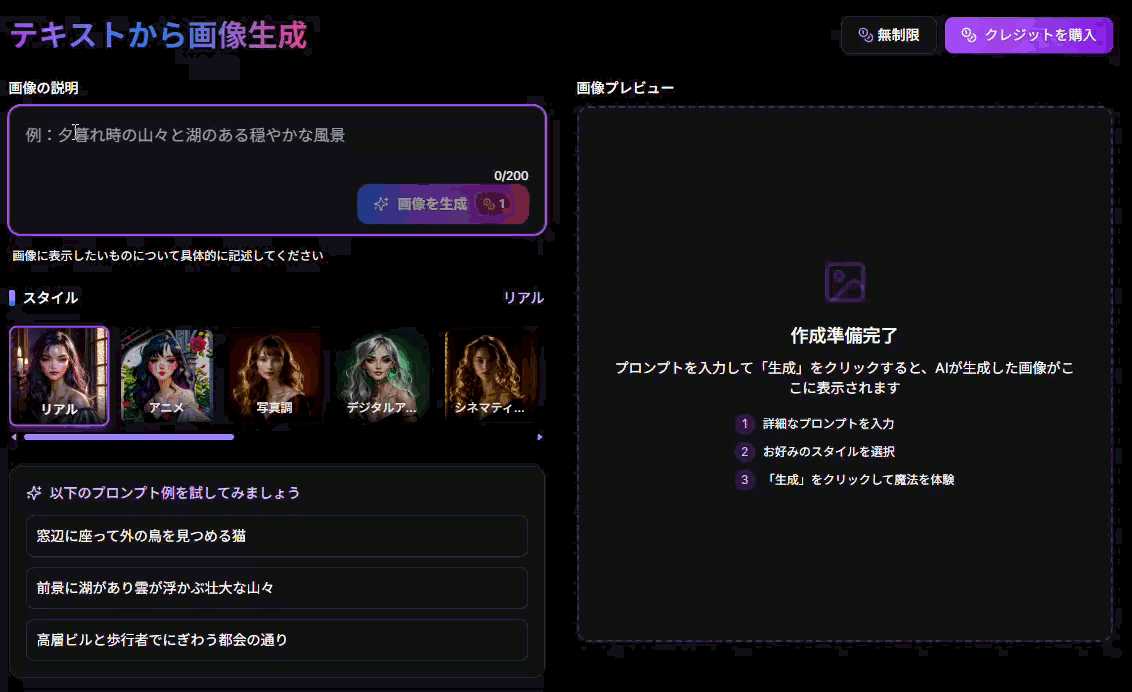
Task: Select the アニメ style option
Action: tap(166, 376)
